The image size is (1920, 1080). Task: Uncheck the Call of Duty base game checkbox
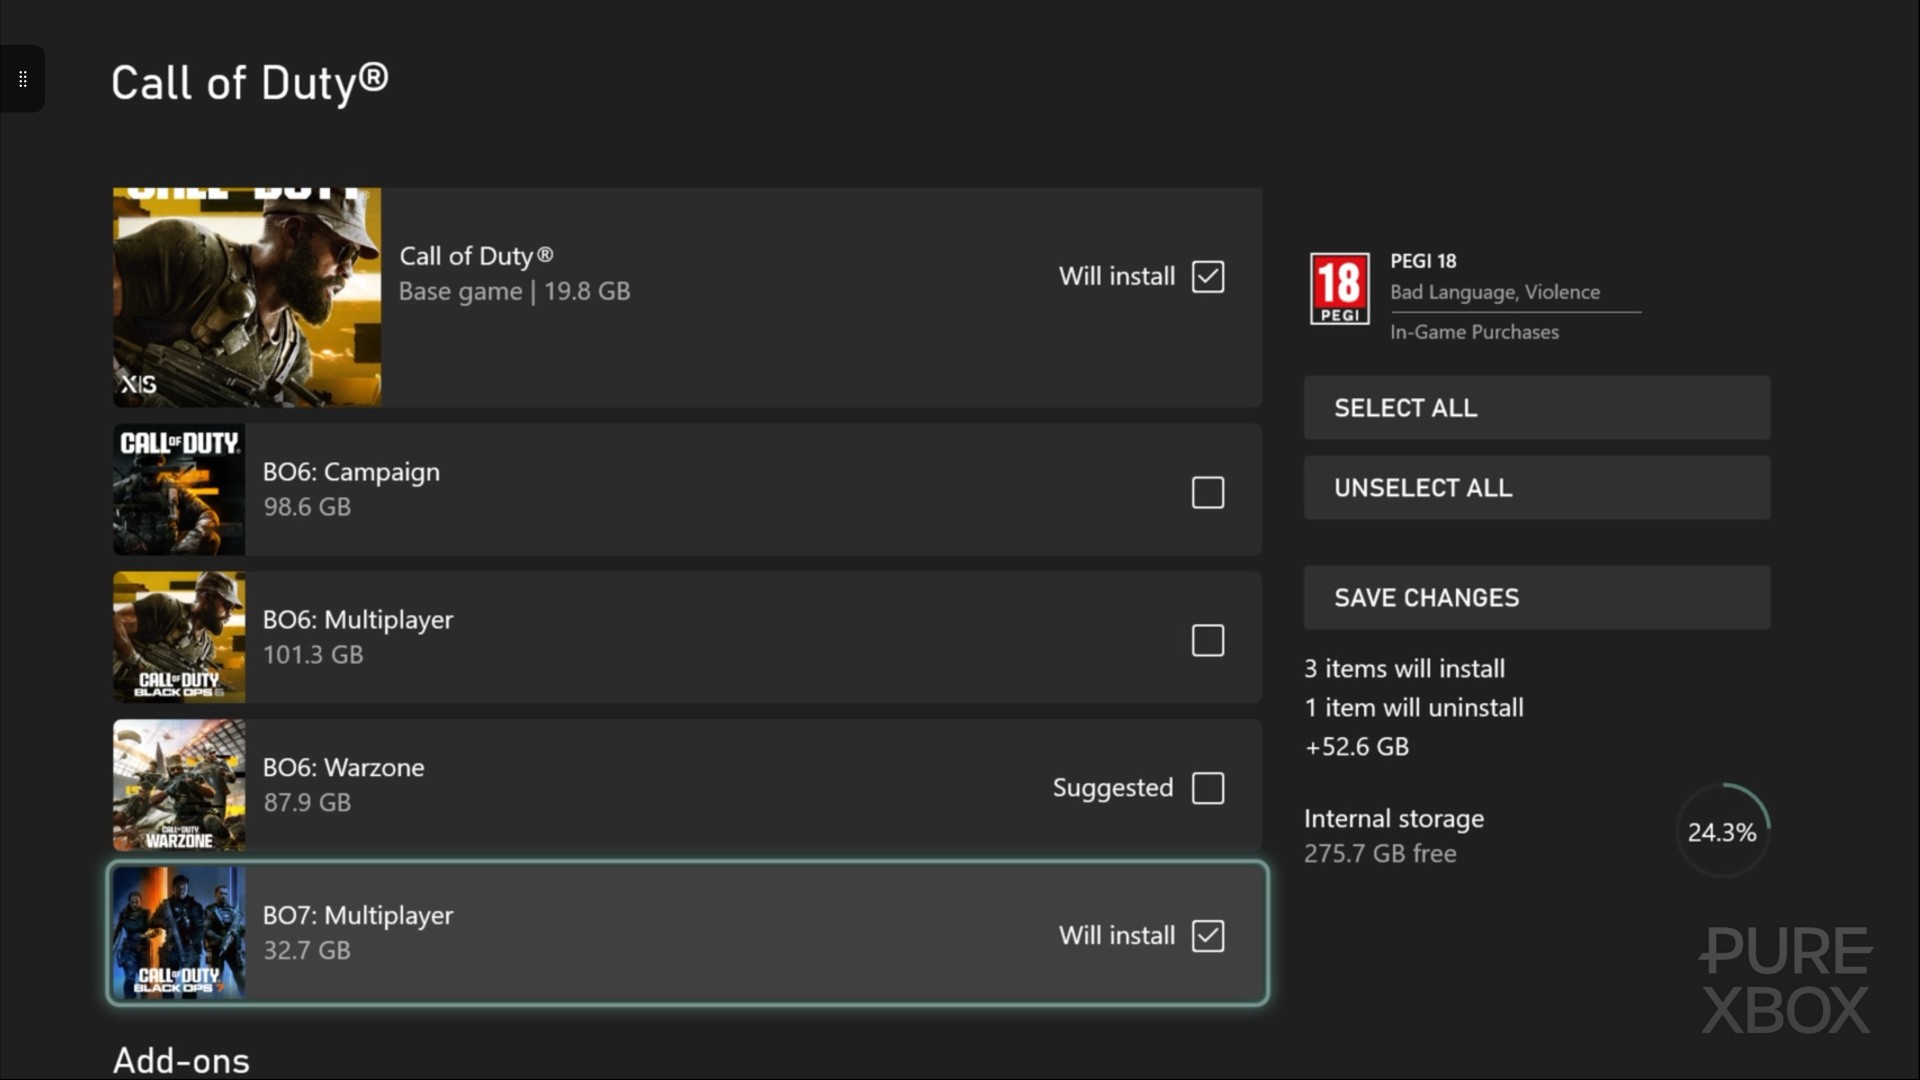(x=1207, y=277)
